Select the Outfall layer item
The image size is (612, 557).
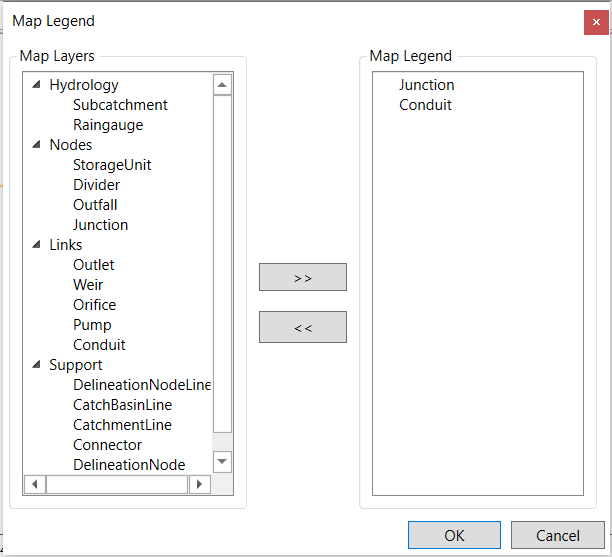[95, 205]
